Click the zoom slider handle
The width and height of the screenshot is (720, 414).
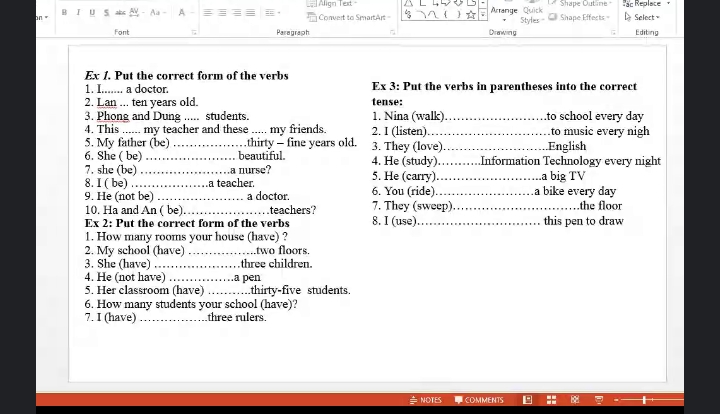(646, 400)
